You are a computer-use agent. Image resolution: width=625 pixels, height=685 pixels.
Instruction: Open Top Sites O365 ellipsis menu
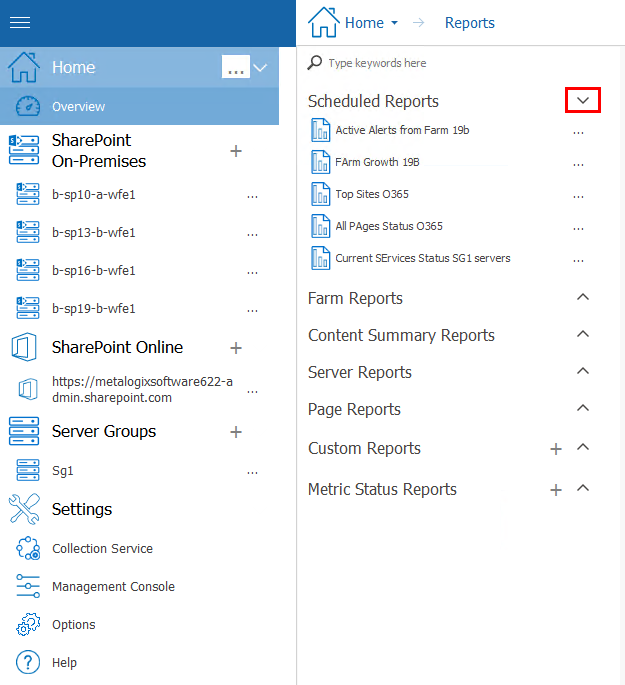tap(578, 197)
